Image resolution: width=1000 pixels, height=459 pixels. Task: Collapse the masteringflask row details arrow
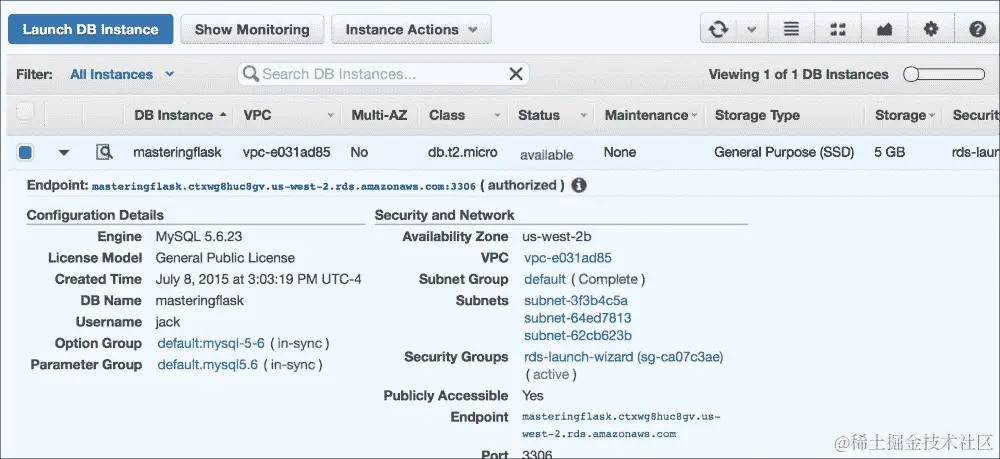(x=64, y=153)
